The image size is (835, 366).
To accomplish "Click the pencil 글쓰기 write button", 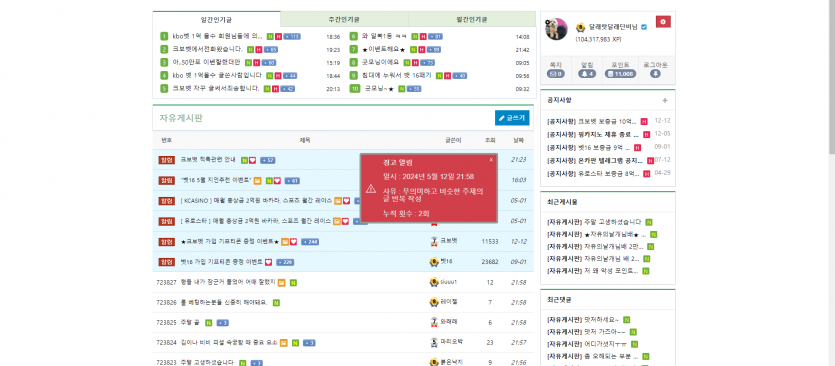I will tap(512, 118).
